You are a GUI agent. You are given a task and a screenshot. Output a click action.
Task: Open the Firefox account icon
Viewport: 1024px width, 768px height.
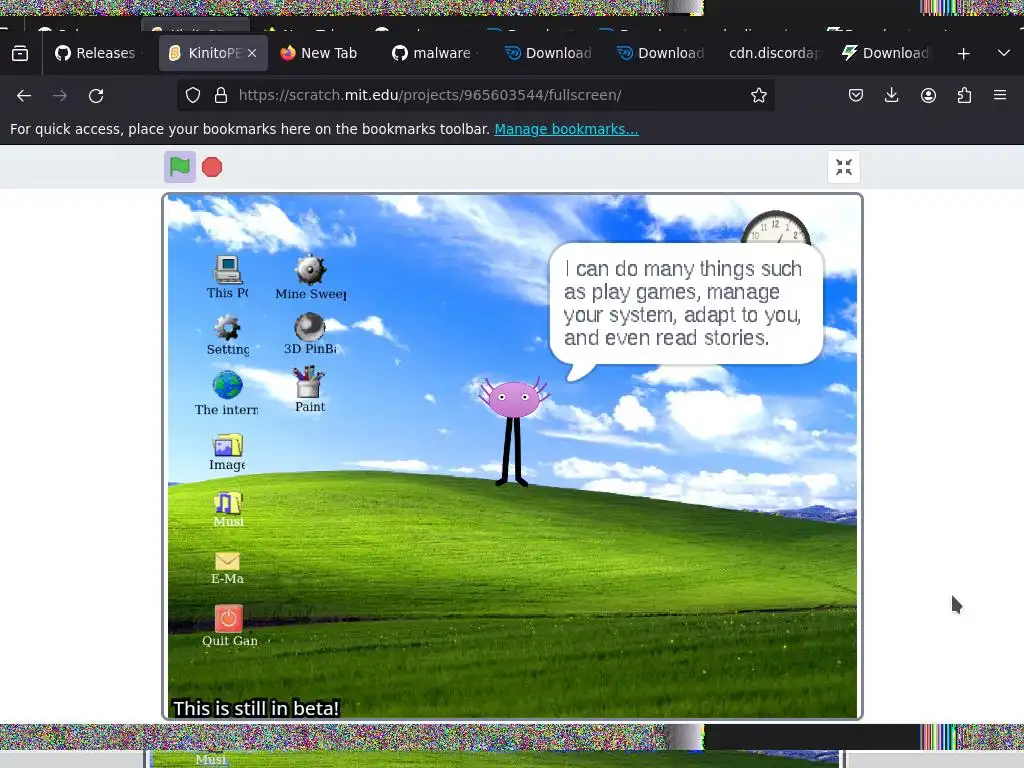pos(928,95)
